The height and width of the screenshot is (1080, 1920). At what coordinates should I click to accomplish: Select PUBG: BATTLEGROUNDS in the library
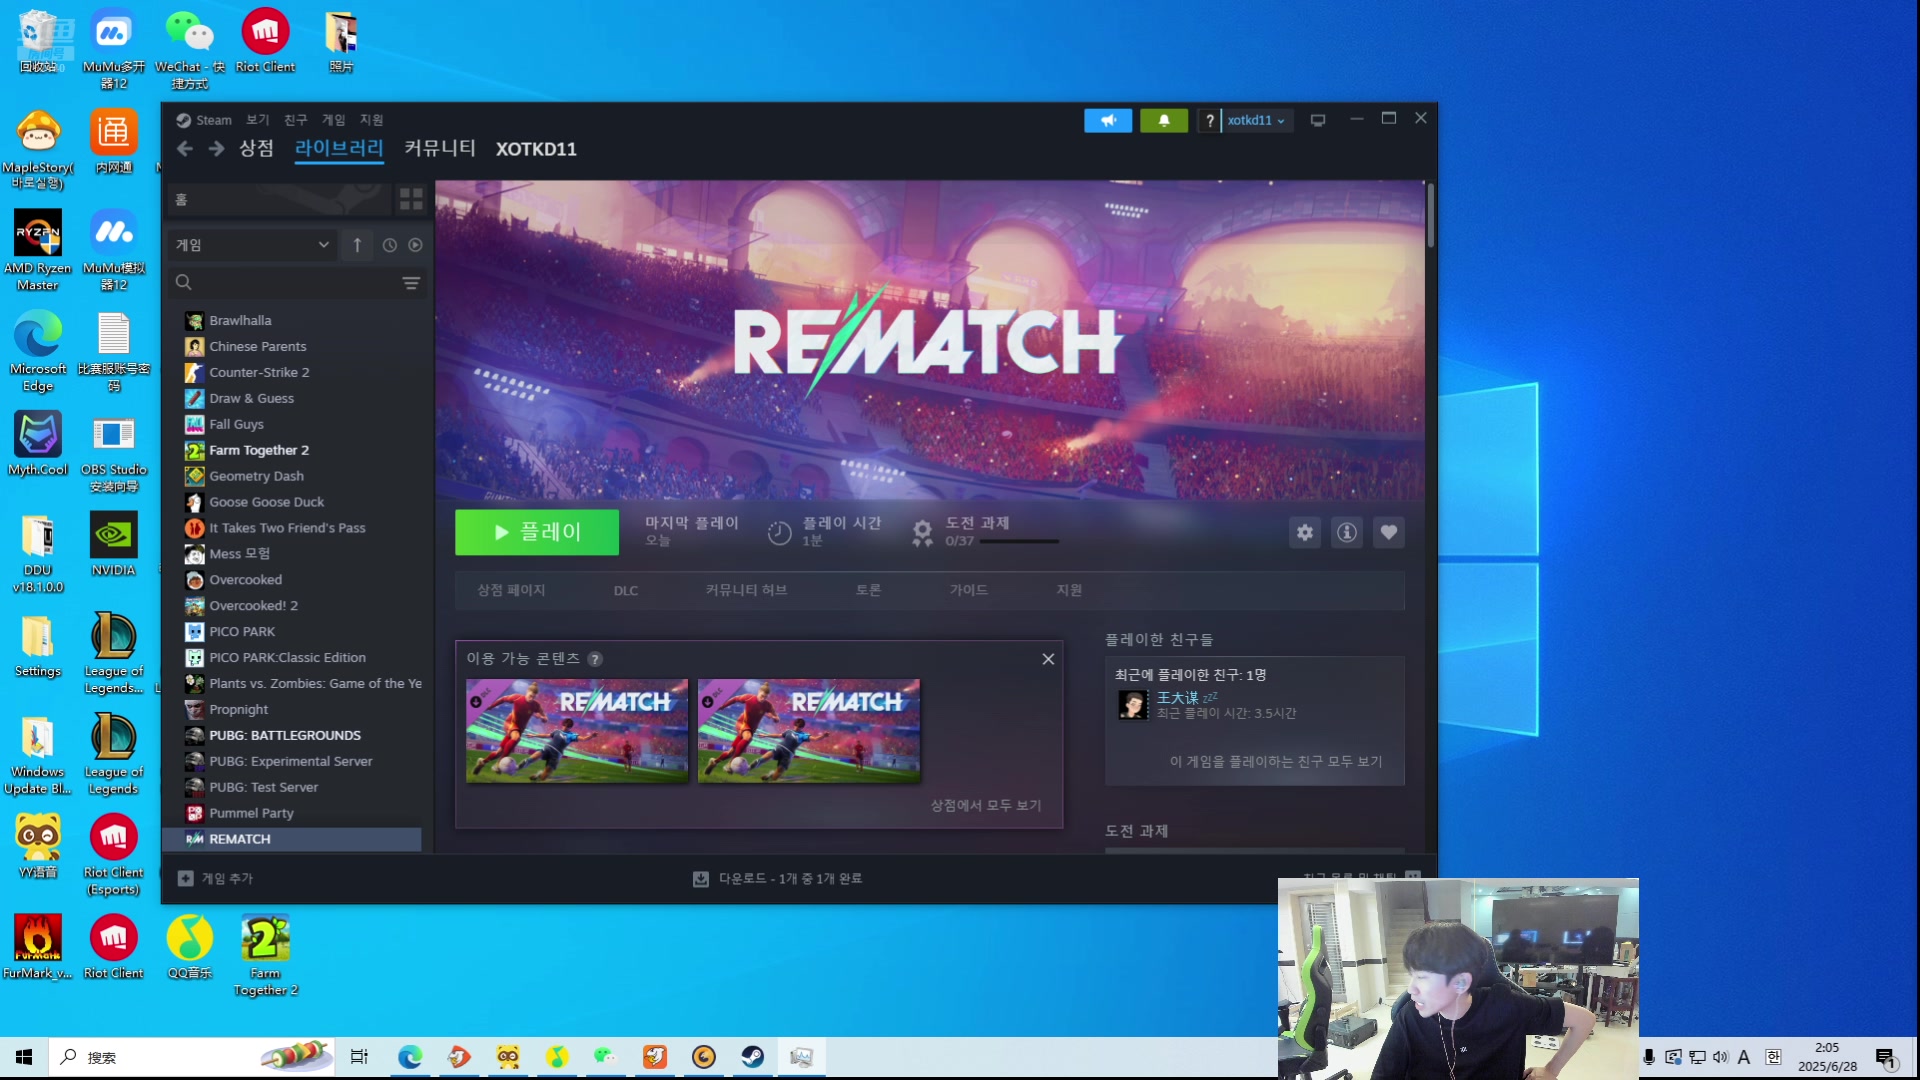coord(285,736)
